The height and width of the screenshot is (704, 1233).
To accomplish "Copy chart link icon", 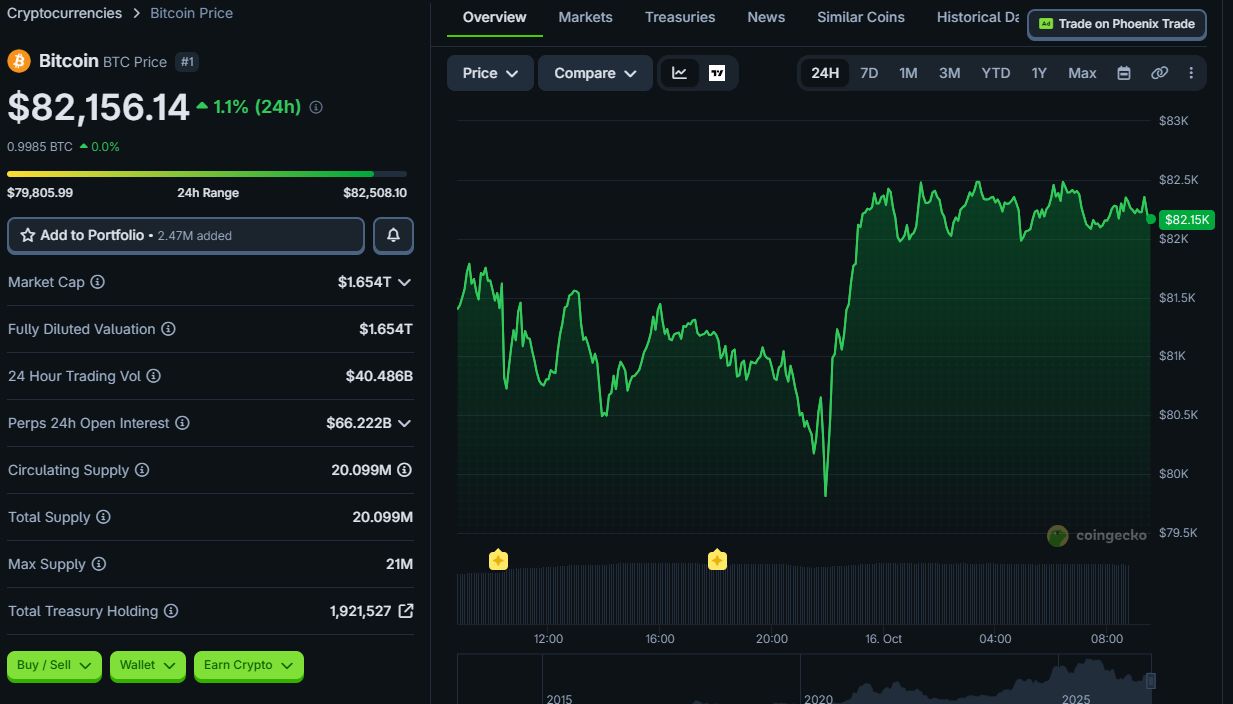I will point(1159,73).
